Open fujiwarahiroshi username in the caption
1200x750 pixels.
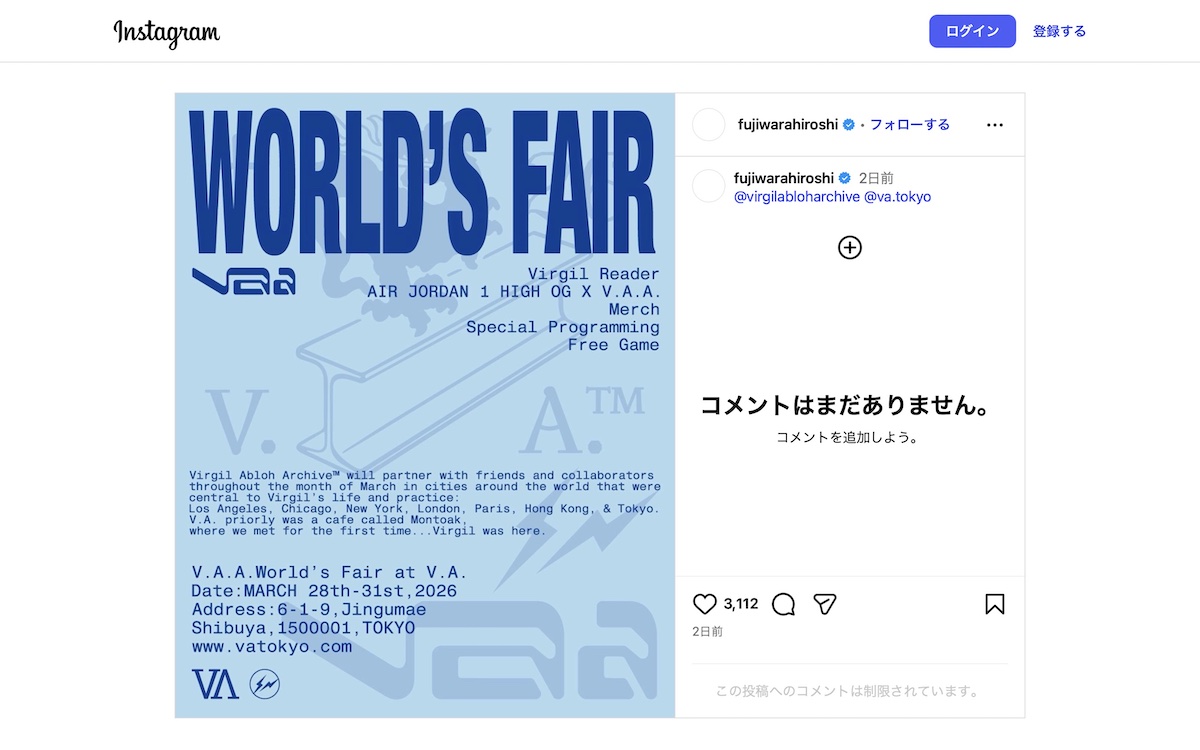(x=784, y=178)
